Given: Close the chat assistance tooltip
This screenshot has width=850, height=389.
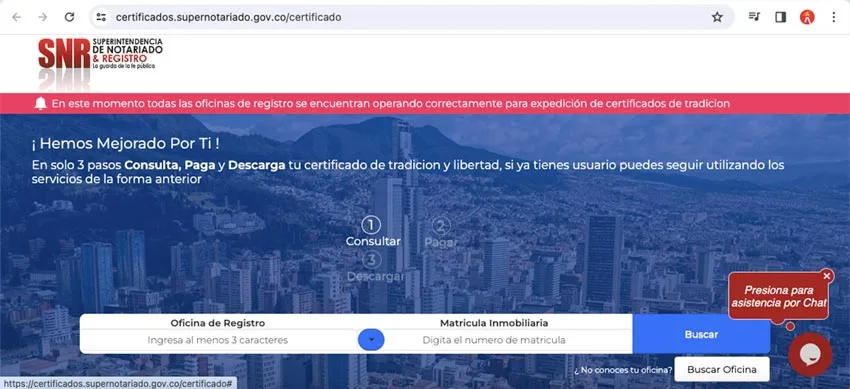Looking at the screenshot, I should [827, 276].
